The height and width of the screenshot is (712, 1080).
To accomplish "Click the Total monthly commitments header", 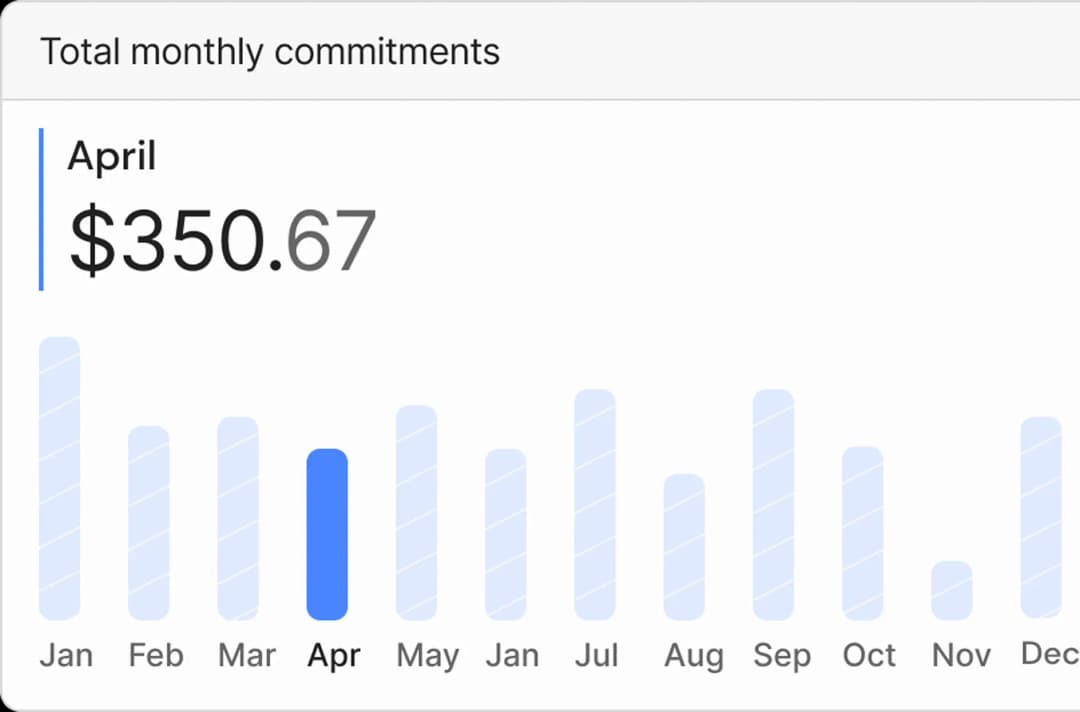I will click(x=270, y=50).
